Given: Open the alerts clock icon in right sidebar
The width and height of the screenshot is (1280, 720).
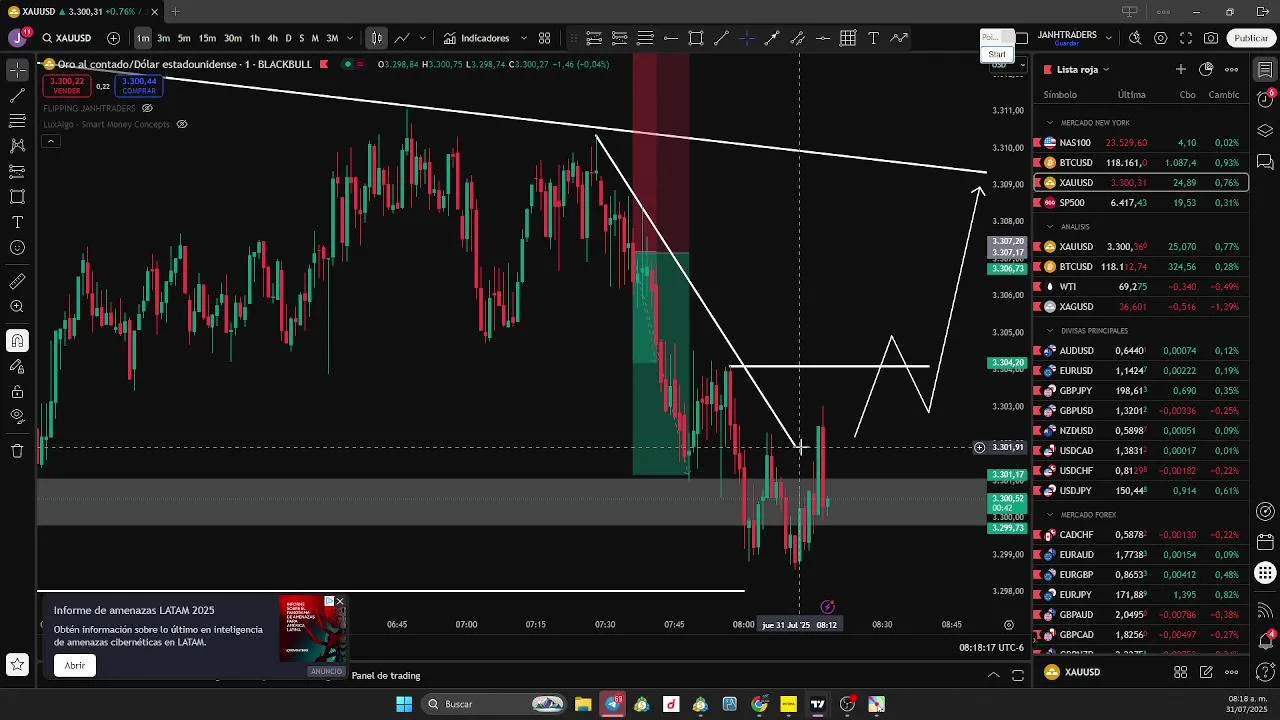Looking at the screenshot, I should pos(1265,97).
